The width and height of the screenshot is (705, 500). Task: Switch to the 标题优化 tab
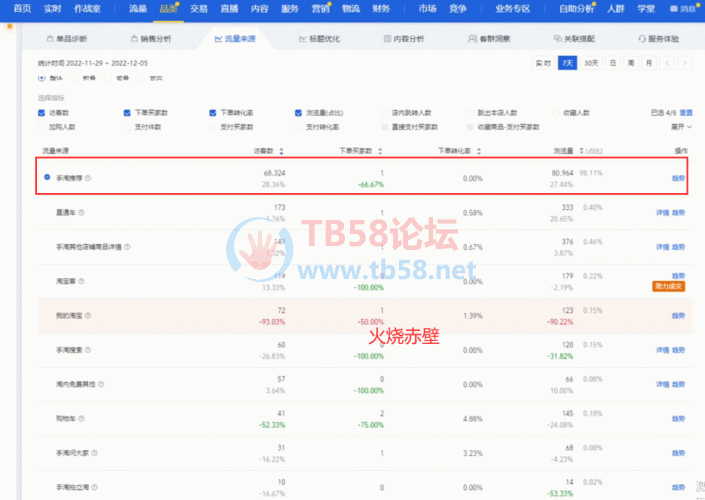point(322,39)
